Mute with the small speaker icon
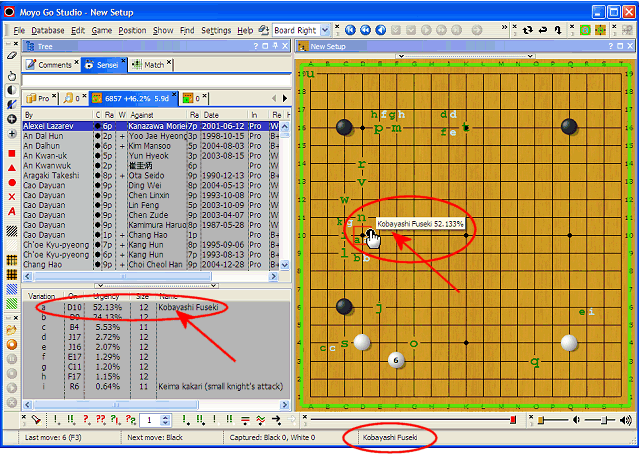The height and width of the screenshot is (454, 639). pos(576,420)
